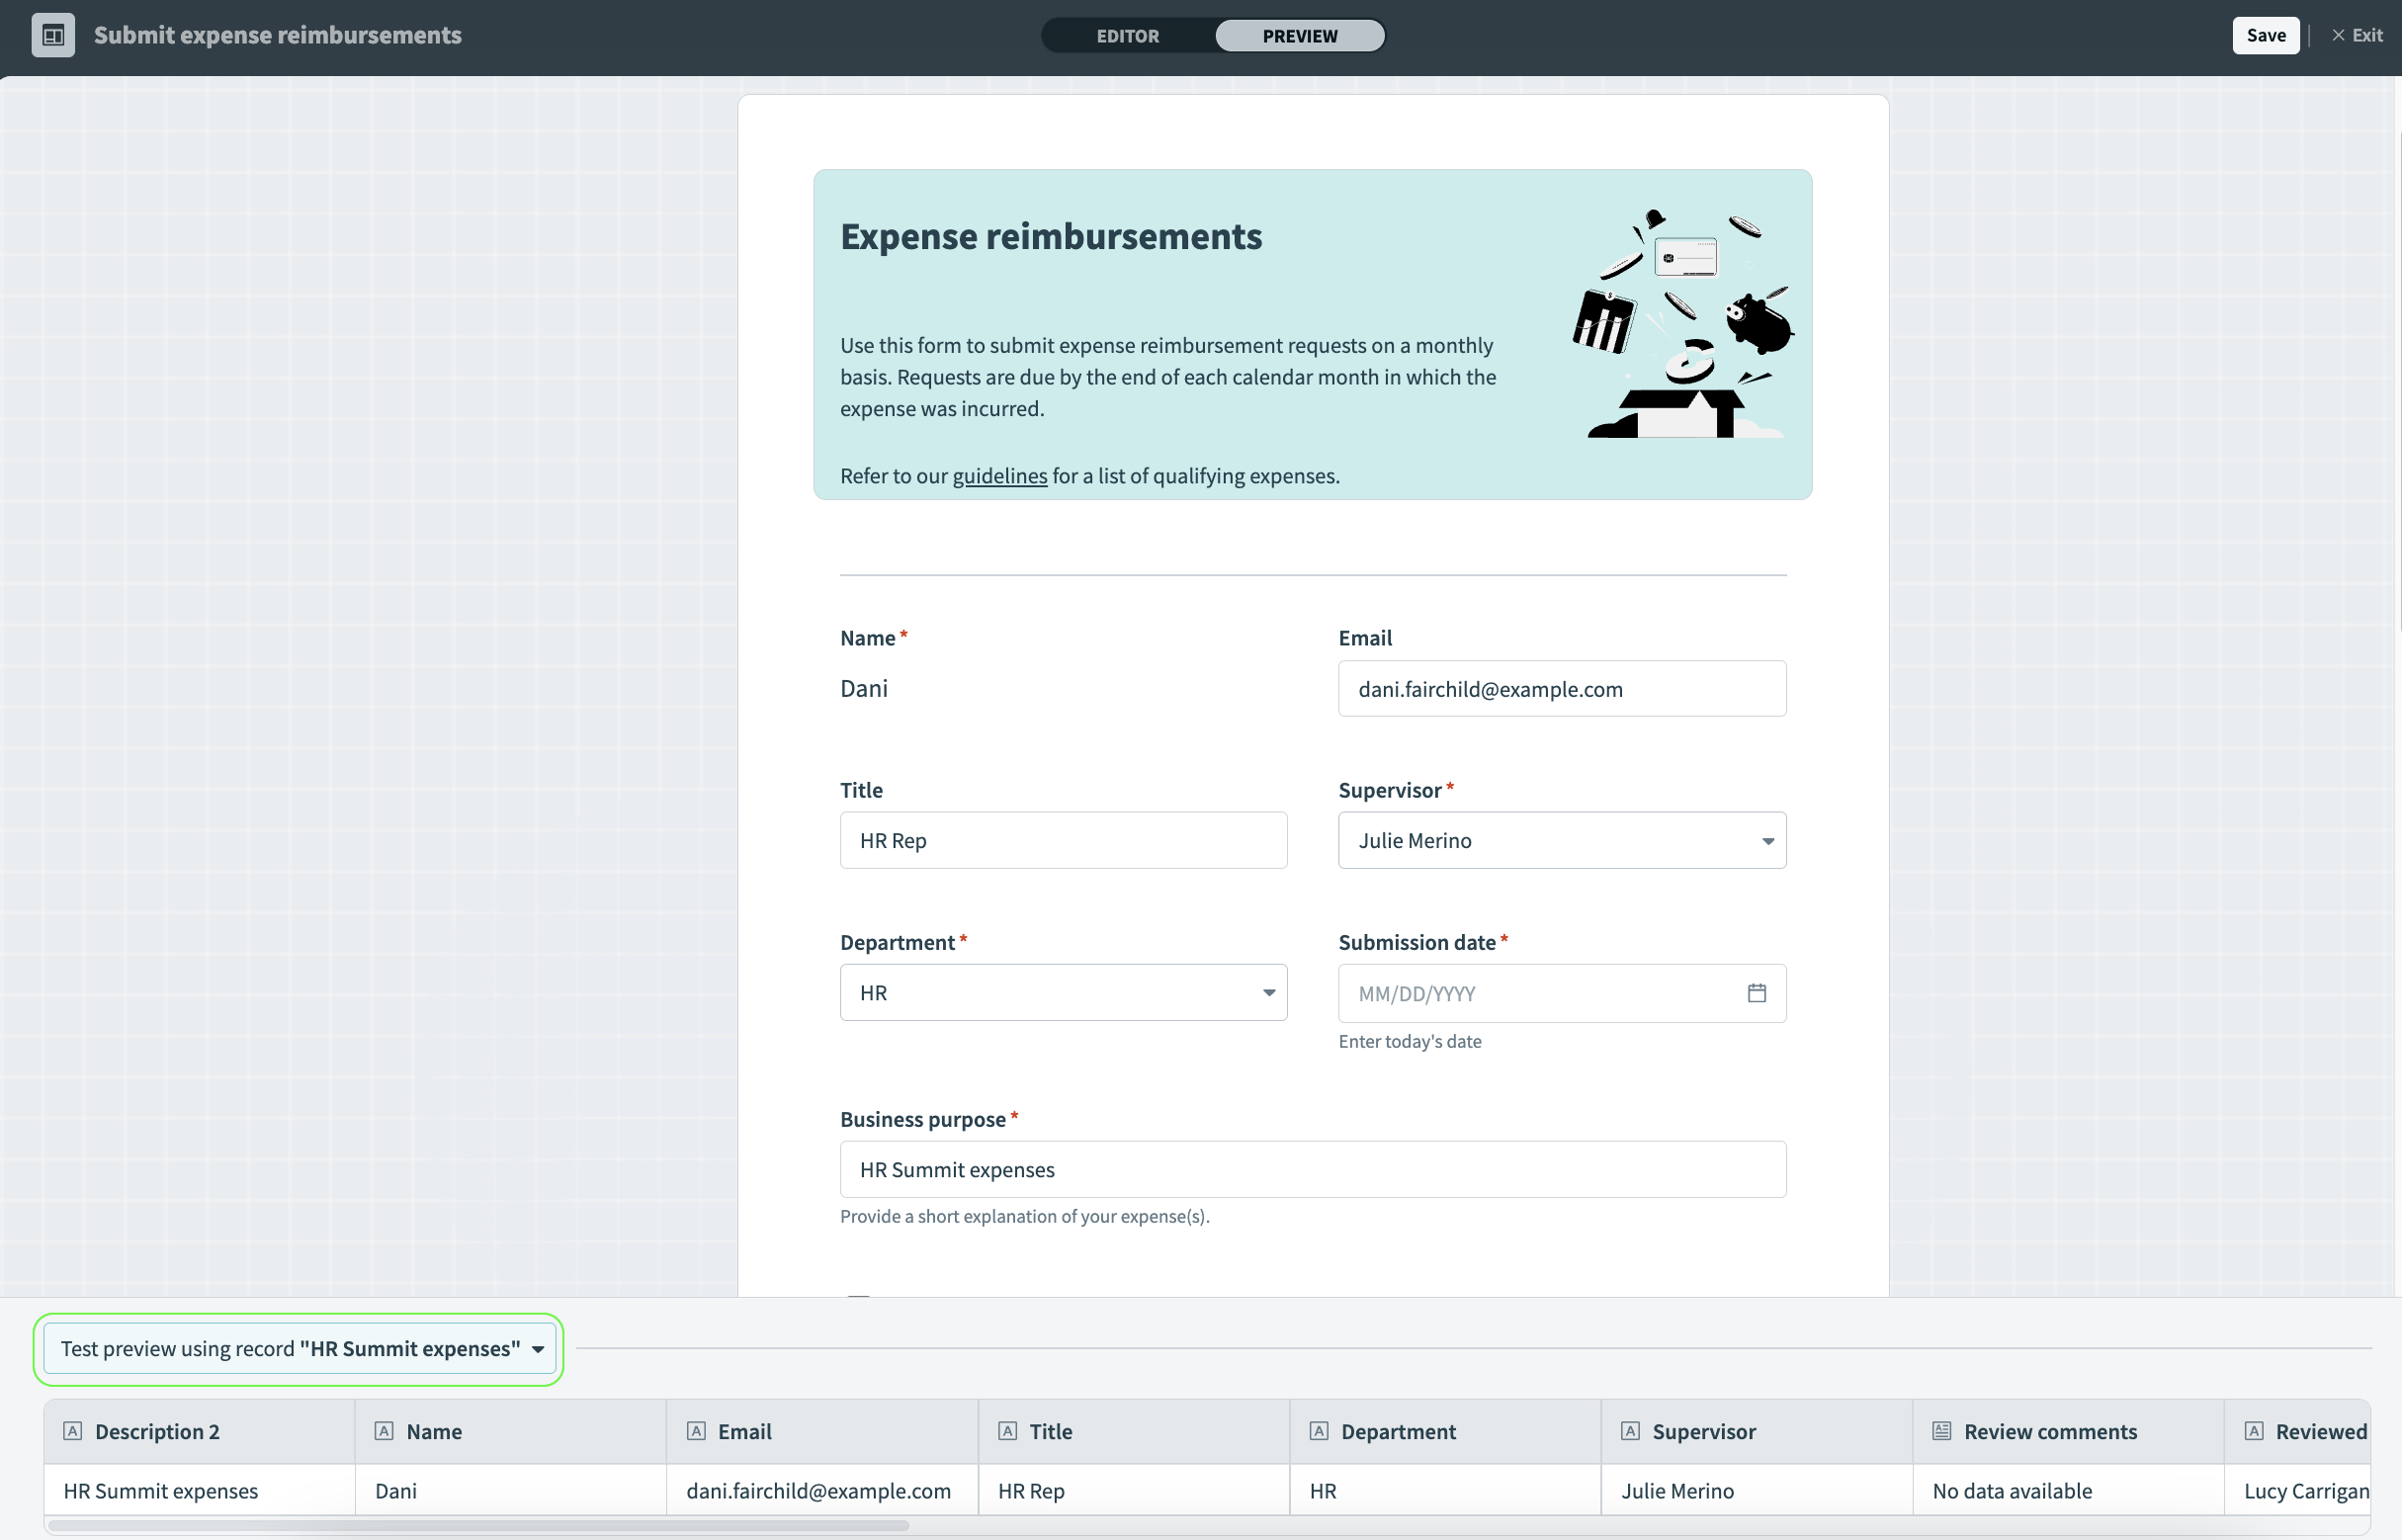Click the Email column type icon
Screen dimensions: 2402x1540
click(696, 1431)
